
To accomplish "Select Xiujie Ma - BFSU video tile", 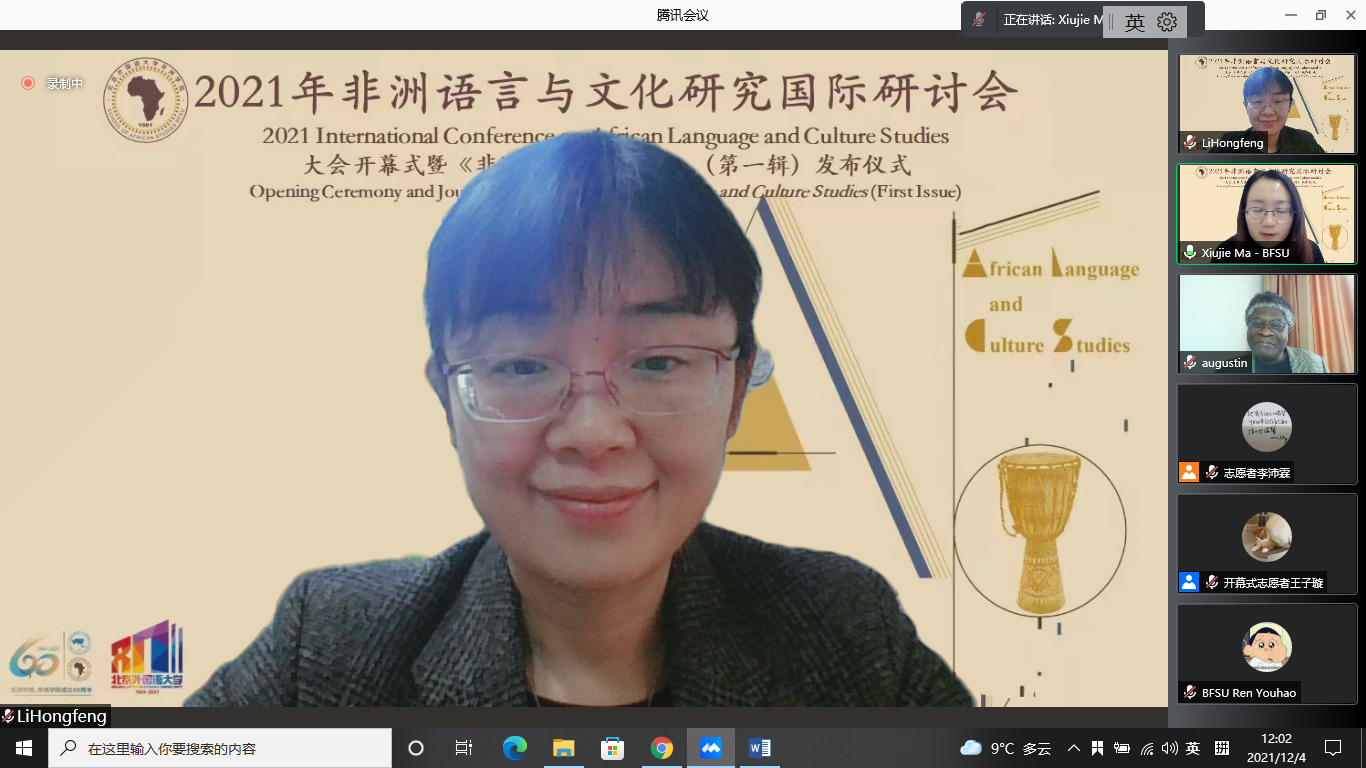I will pos(1266,214).
